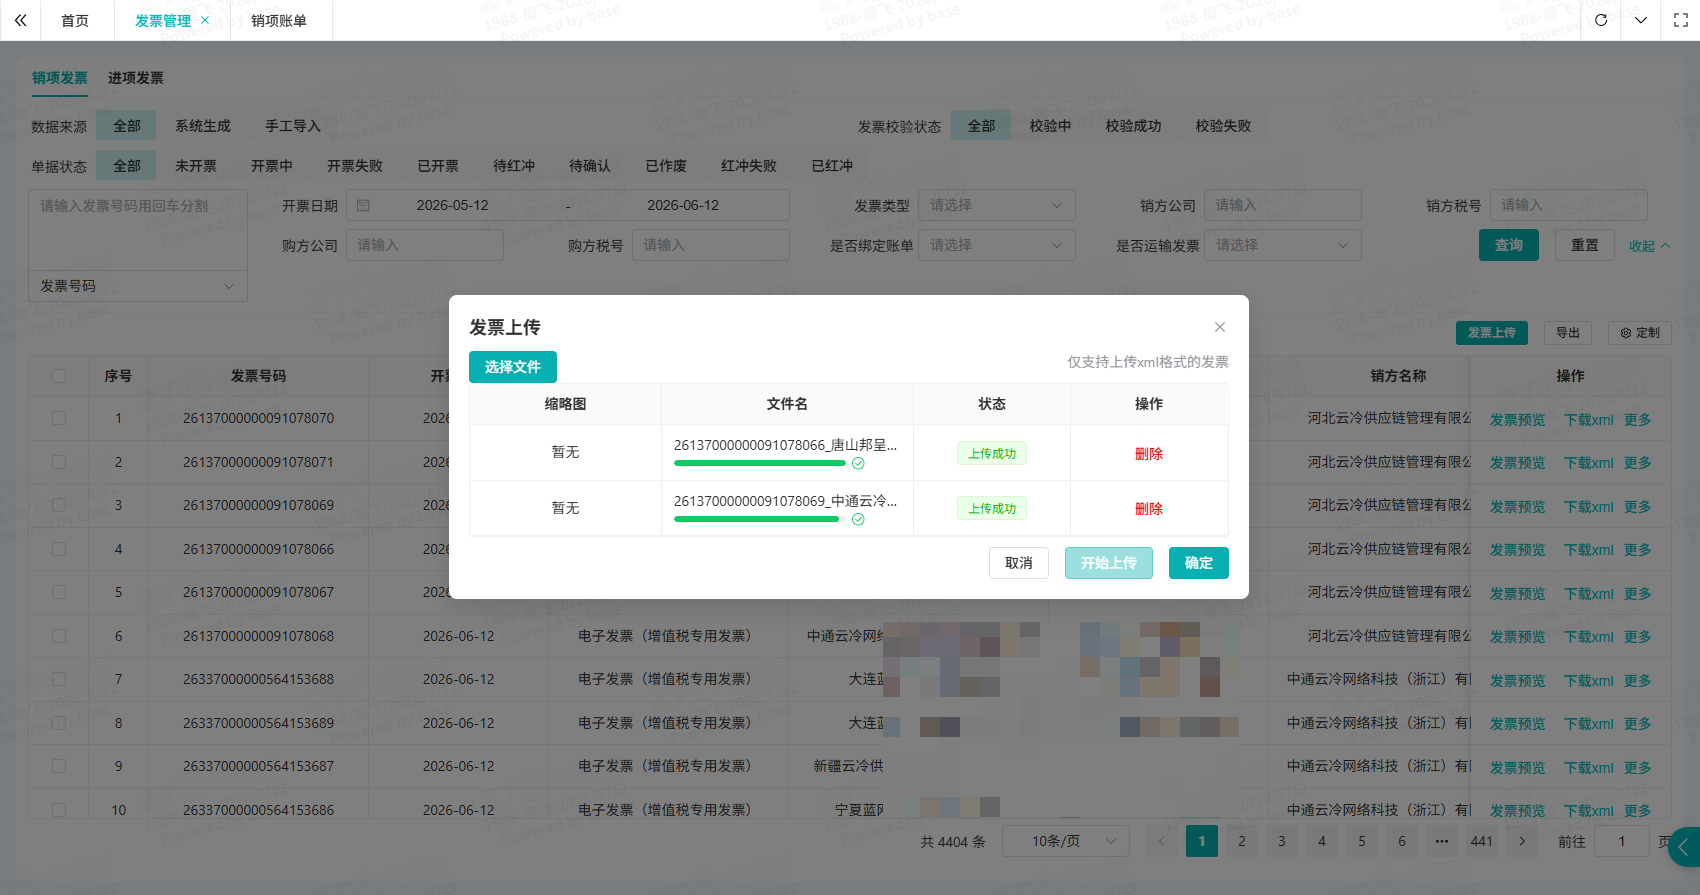1700x895 pixels.
Task: Click the 发票上传 toolbar button
Action: click(x=1492, y=332)
